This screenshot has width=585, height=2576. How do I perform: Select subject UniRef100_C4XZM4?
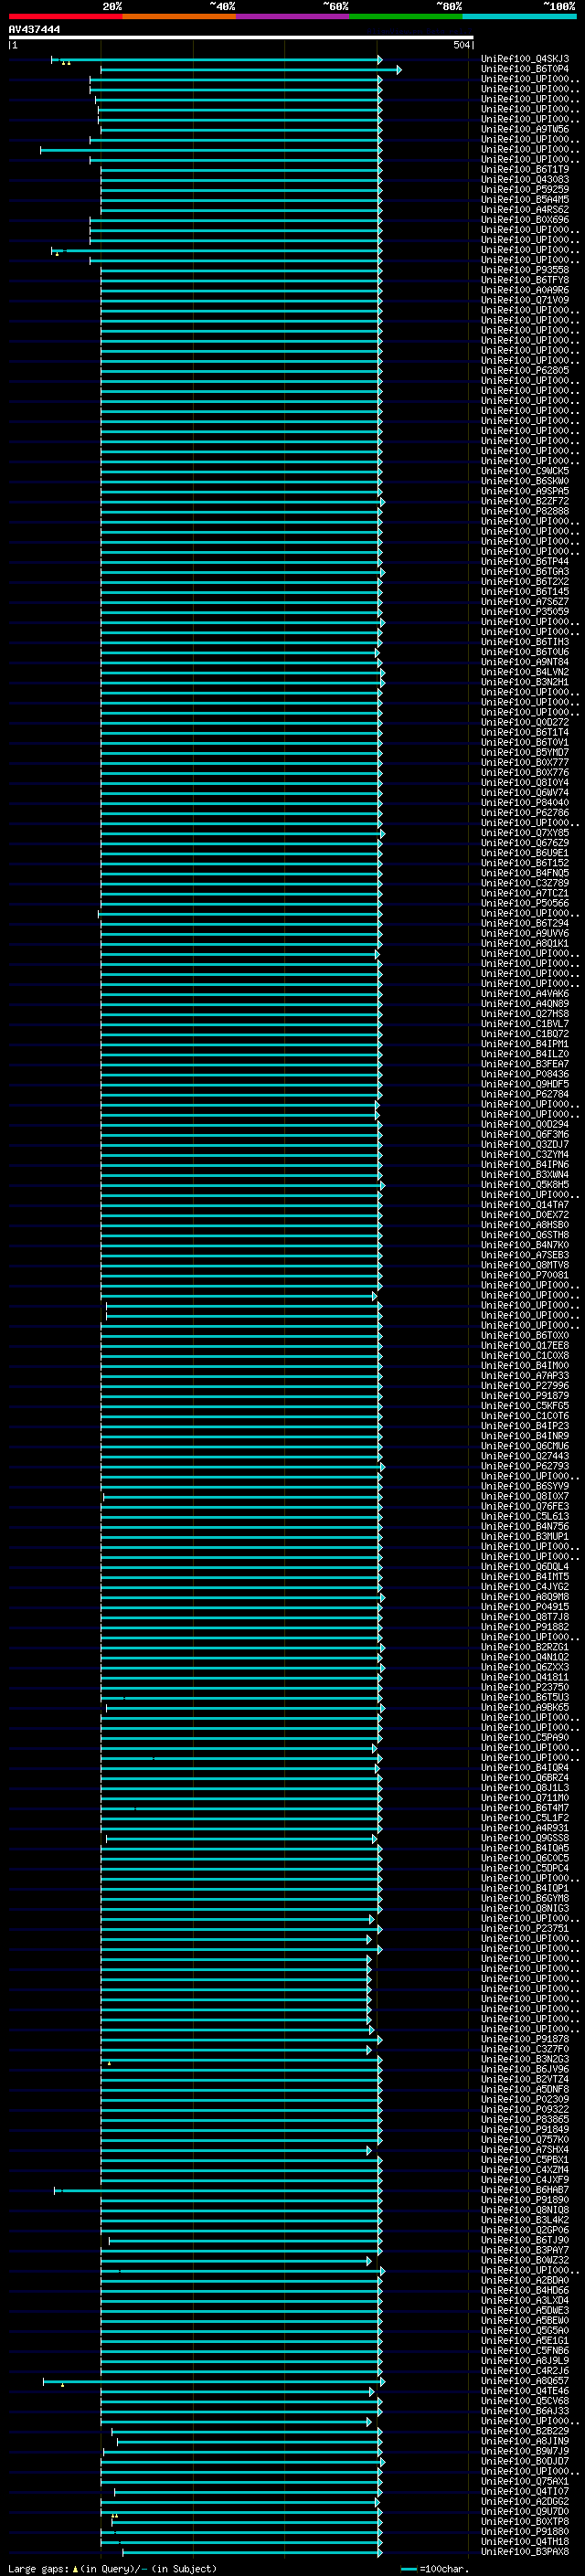[525, 2170]
